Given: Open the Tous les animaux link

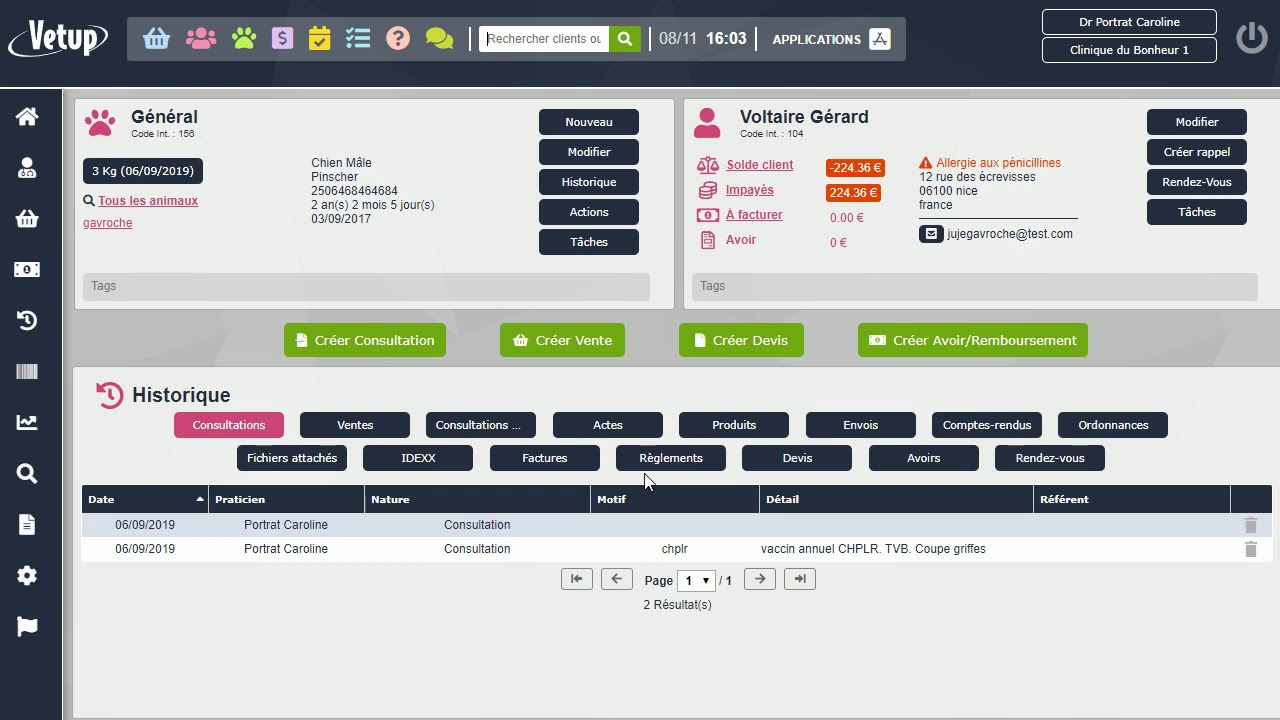Looking at the screenshot, I should 148,201.
